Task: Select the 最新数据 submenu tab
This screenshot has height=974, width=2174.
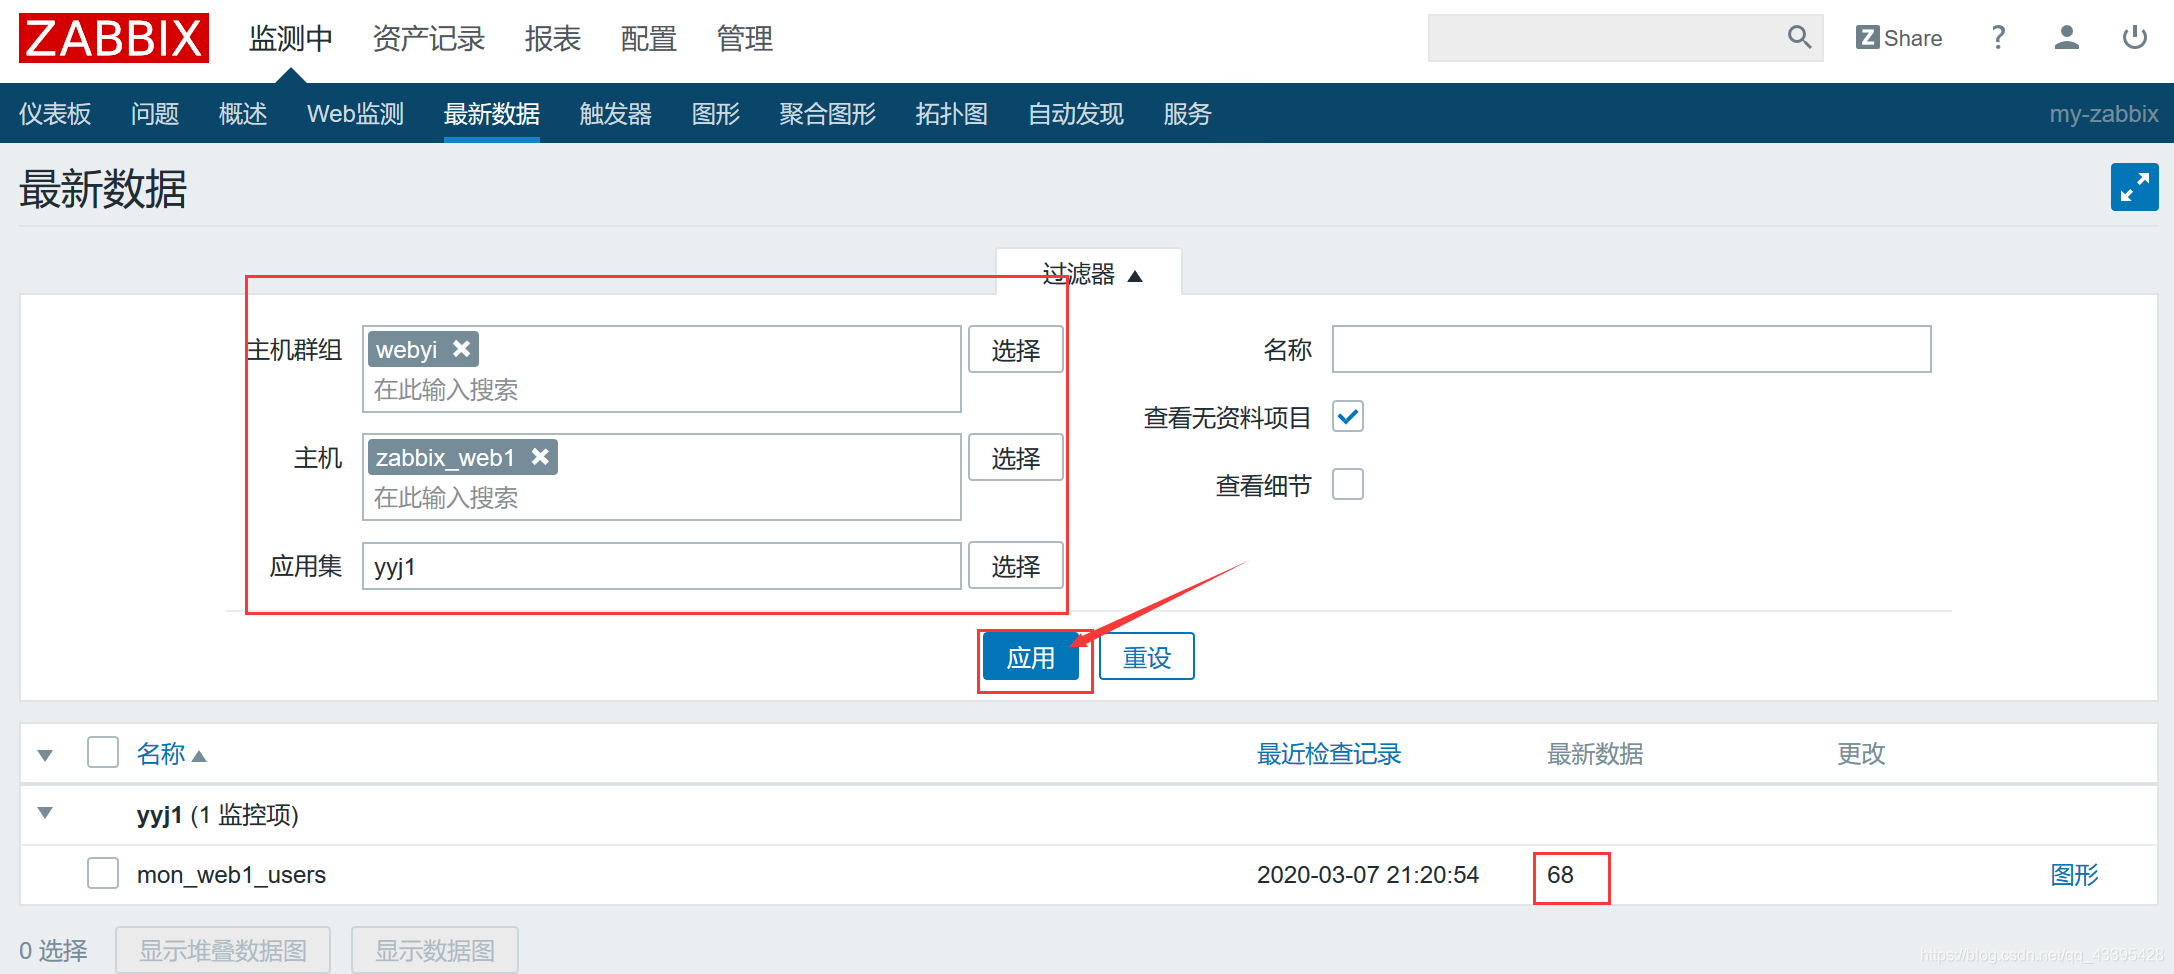Action: [x=492, y=114]
